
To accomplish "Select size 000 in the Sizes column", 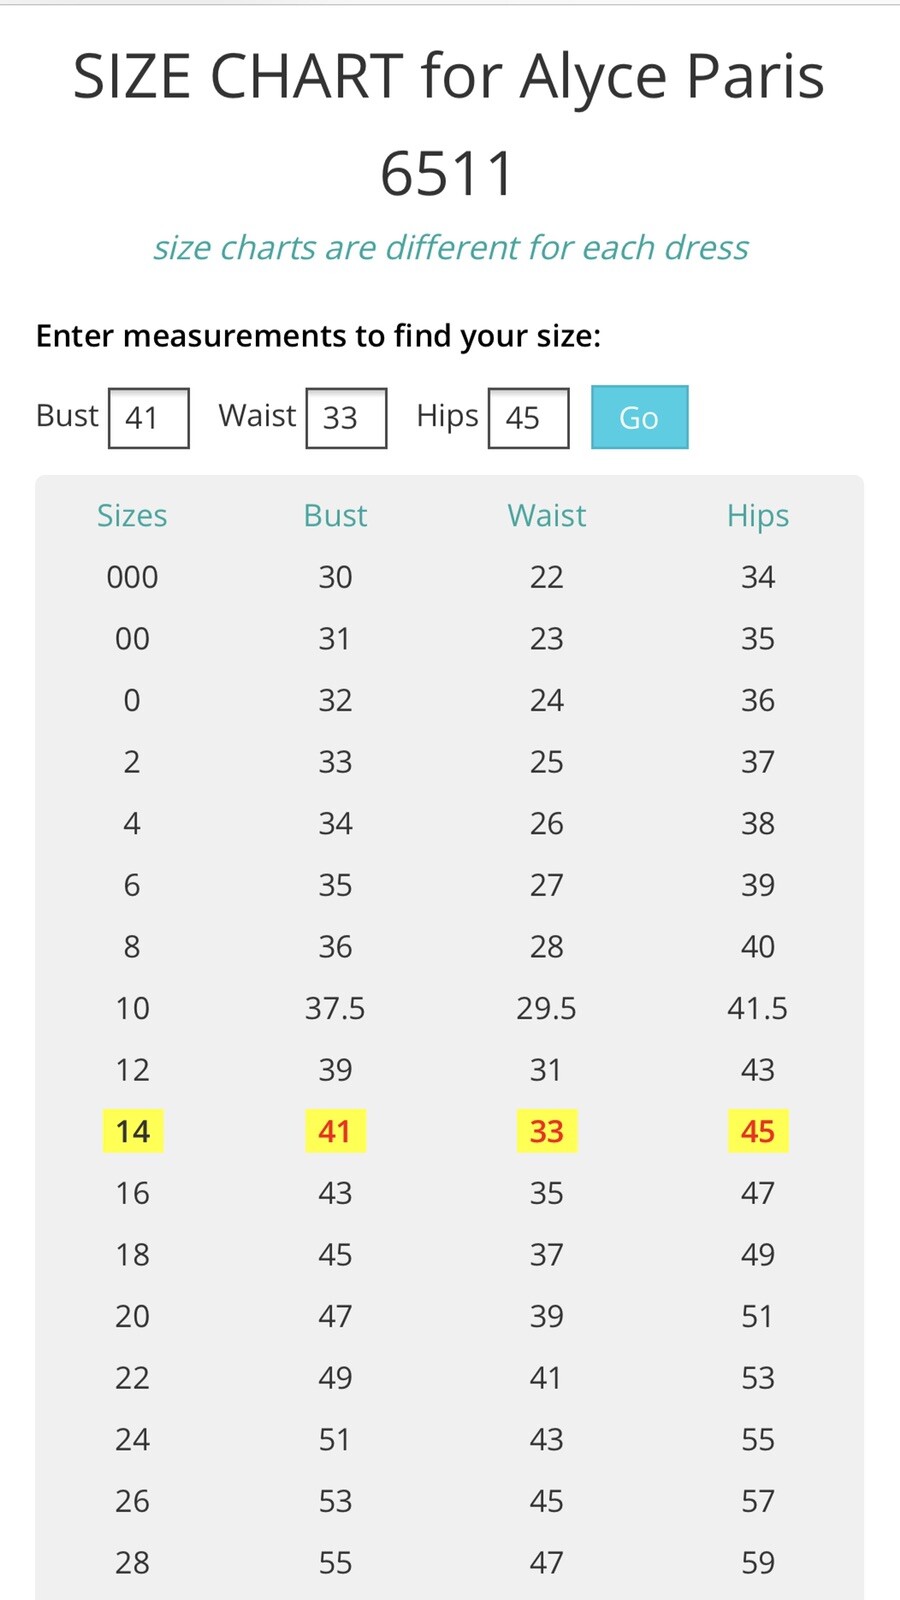I will click(132, 577).
